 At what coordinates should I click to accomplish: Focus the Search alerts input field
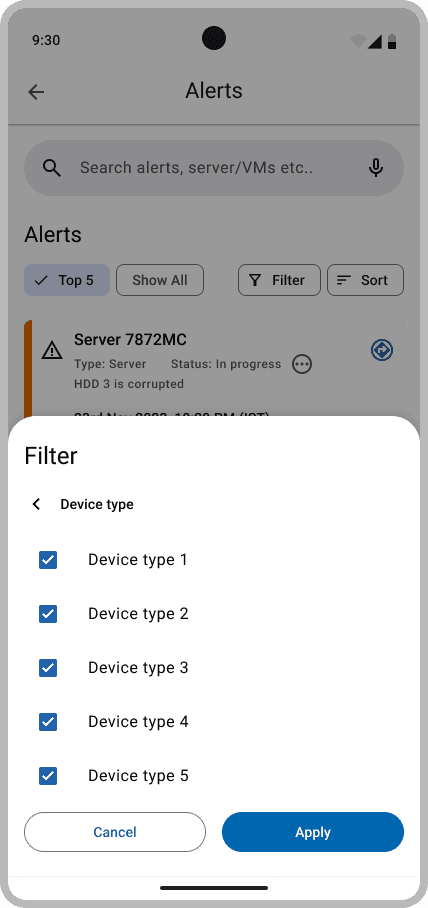click(x=214, y=168)
